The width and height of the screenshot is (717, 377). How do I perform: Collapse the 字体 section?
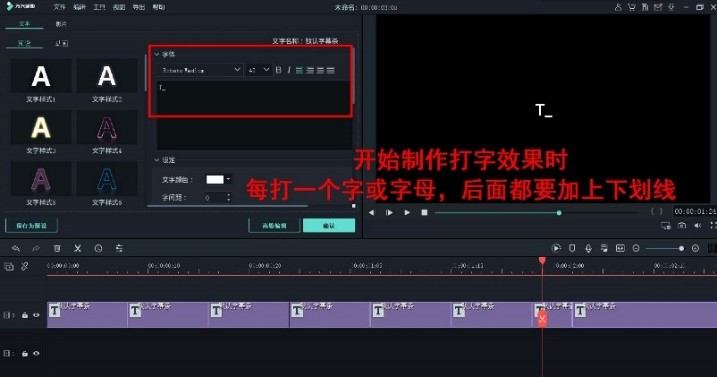tap(157, 54)
